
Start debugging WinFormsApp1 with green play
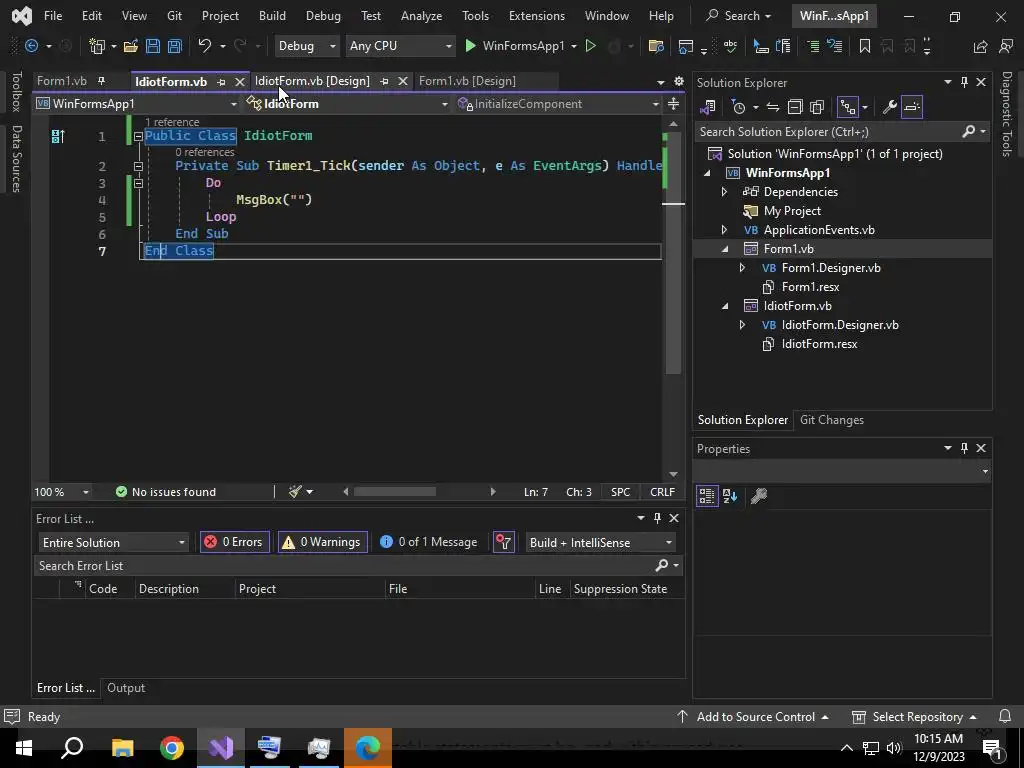(x=470, y=46)
